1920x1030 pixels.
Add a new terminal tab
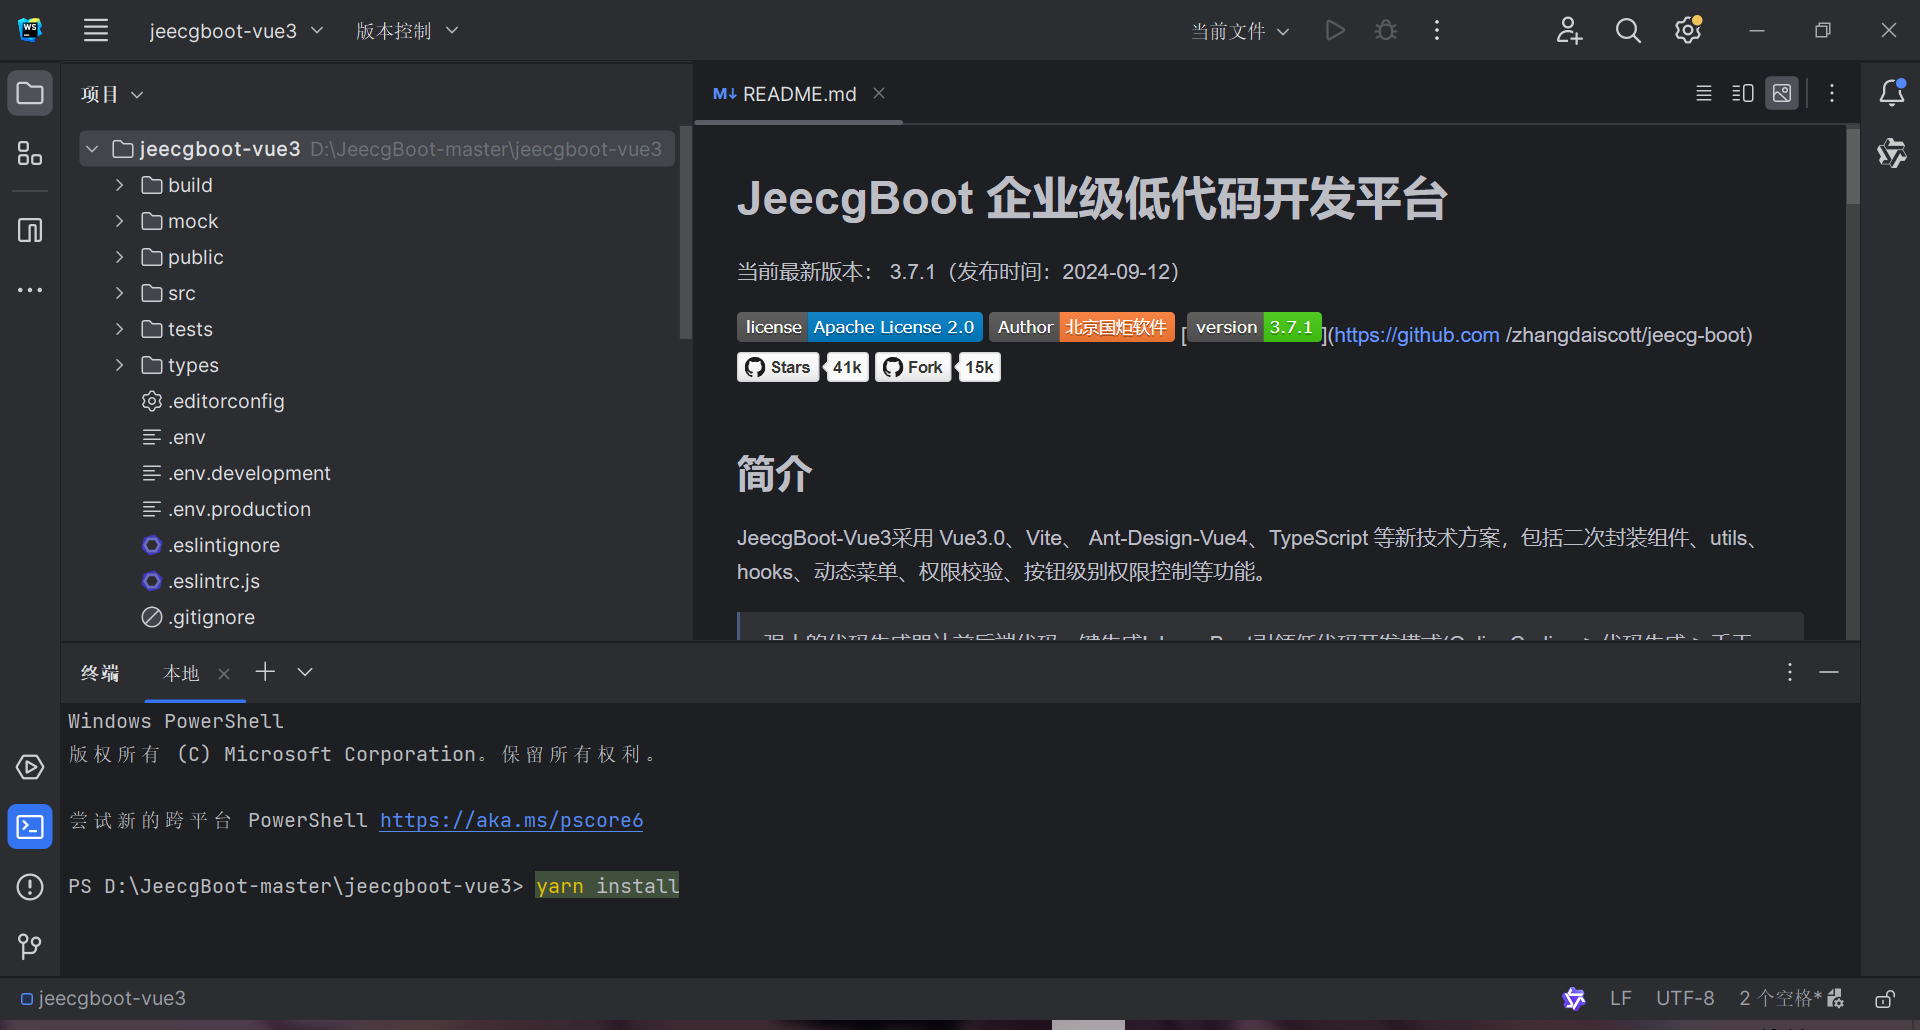(265, 672)
